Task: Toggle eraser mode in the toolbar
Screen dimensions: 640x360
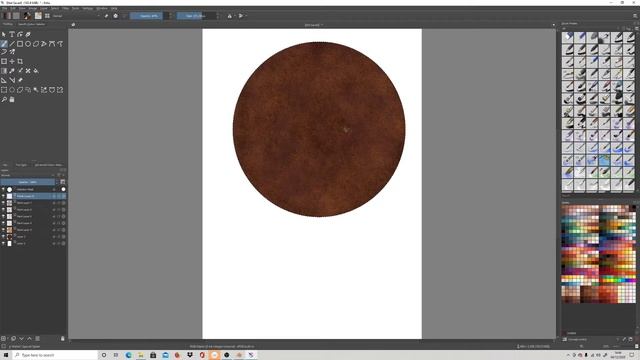Action: click(106, 16)
